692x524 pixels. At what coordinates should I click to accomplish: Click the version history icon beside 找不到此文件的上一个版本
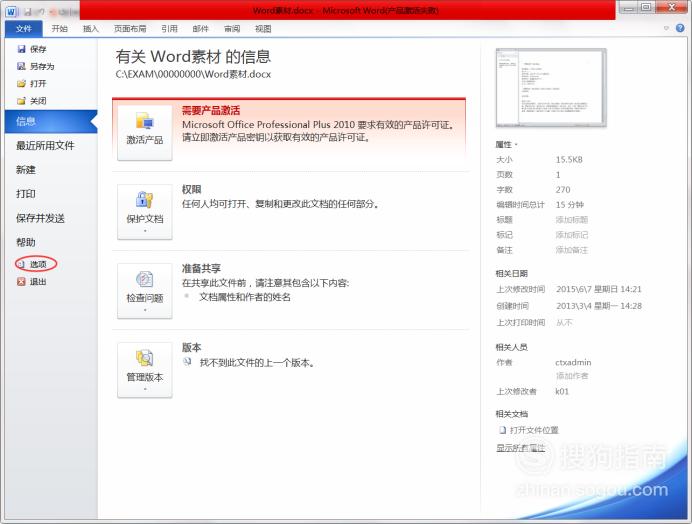point(188,362)
